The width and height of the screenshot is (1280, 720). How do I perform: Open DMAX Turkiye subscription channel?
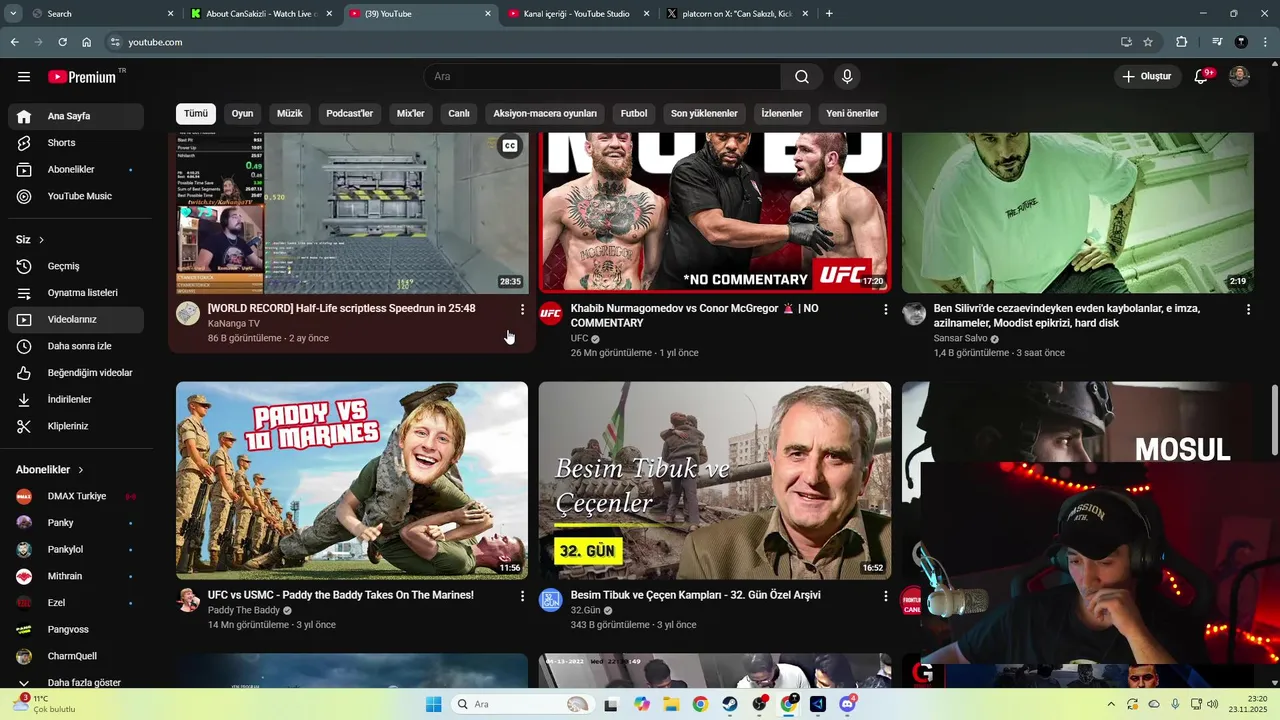point(76,496)
